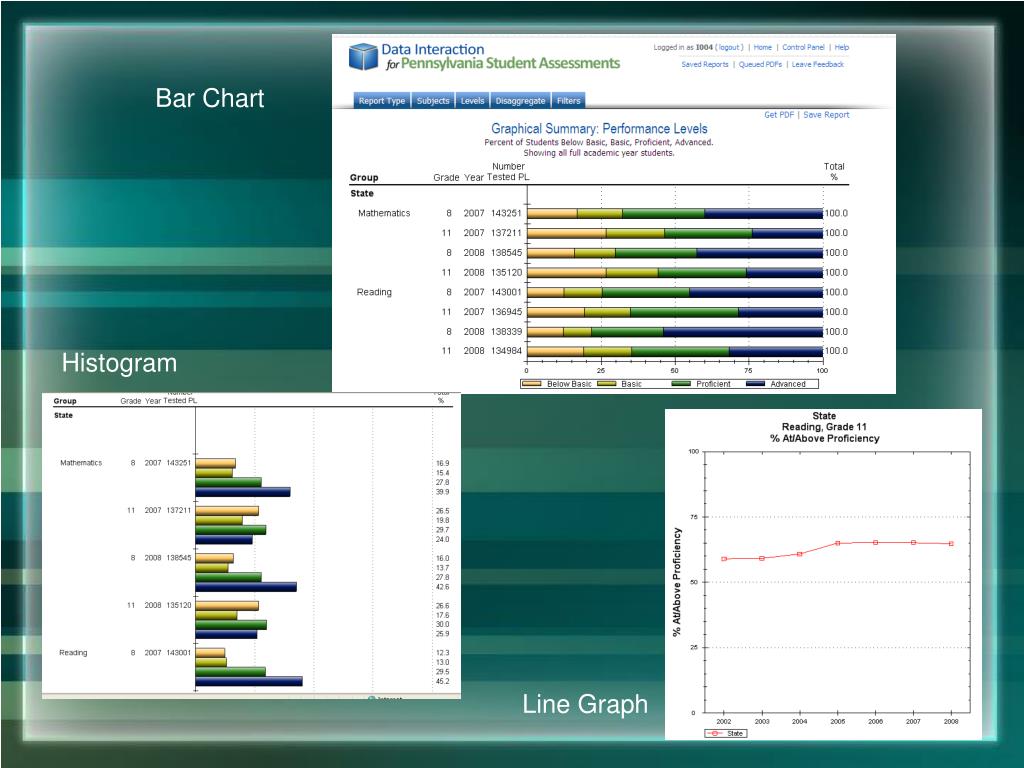Click '2004' on the line graph x-axis
Viewport: 1024px width, 768px height.
[799, 722]
